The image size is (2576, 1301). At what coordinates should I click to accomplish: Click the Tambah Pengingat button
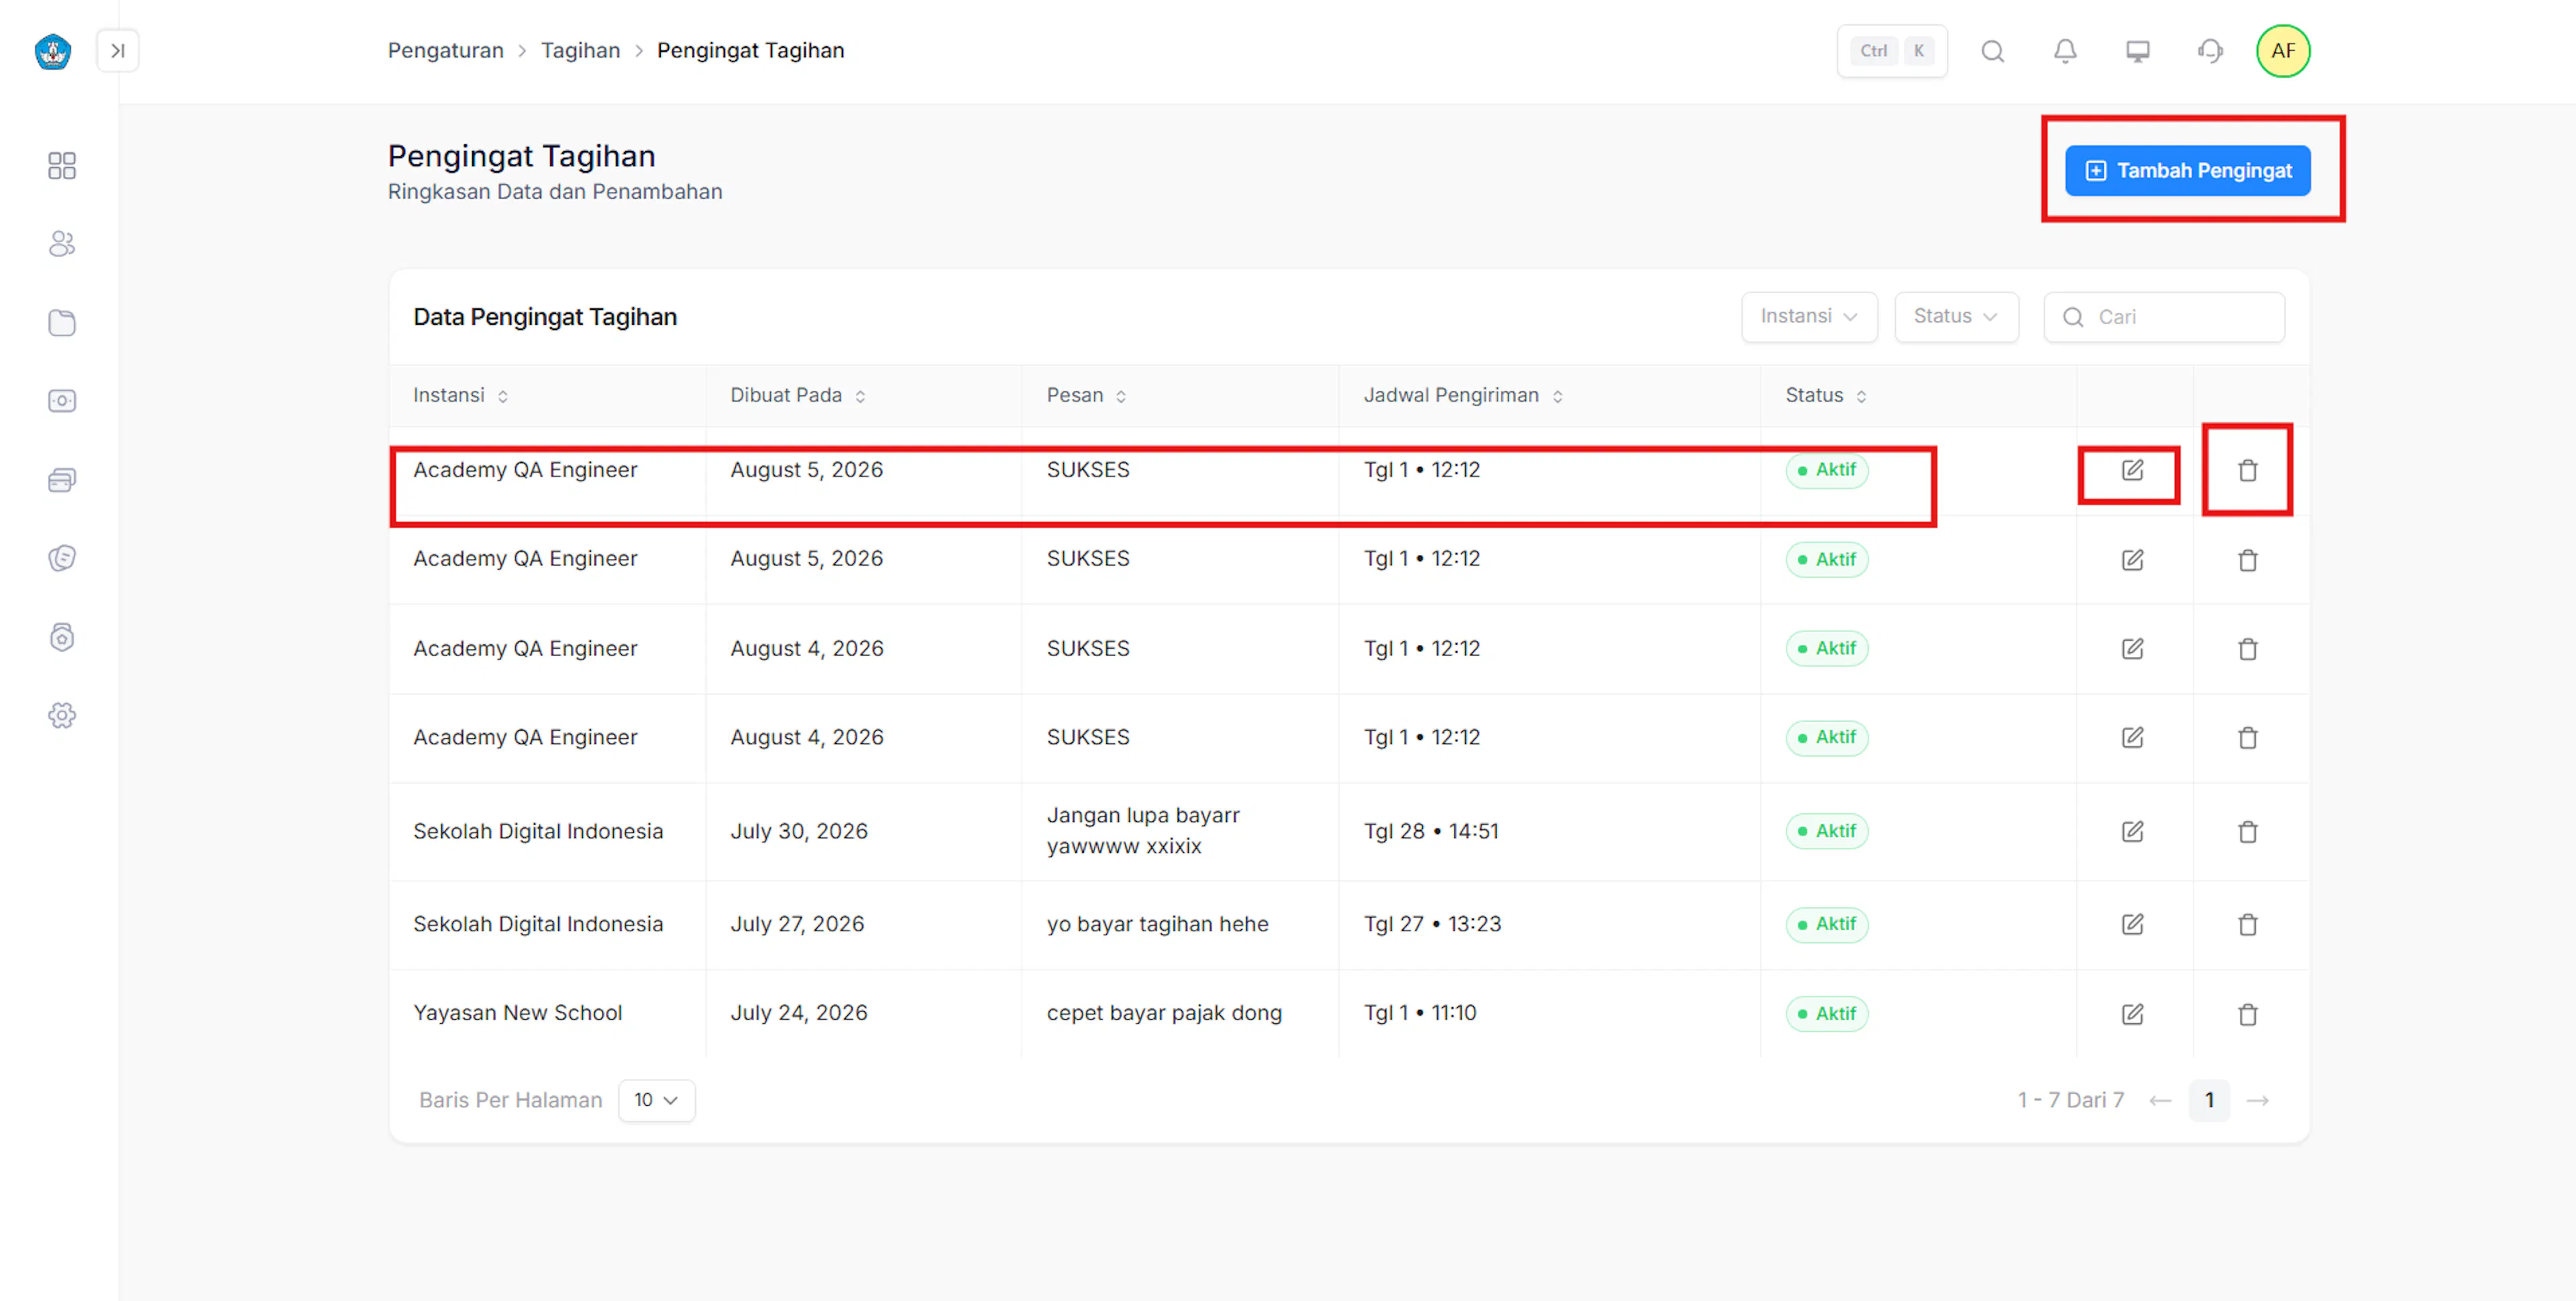point(2187,171)
